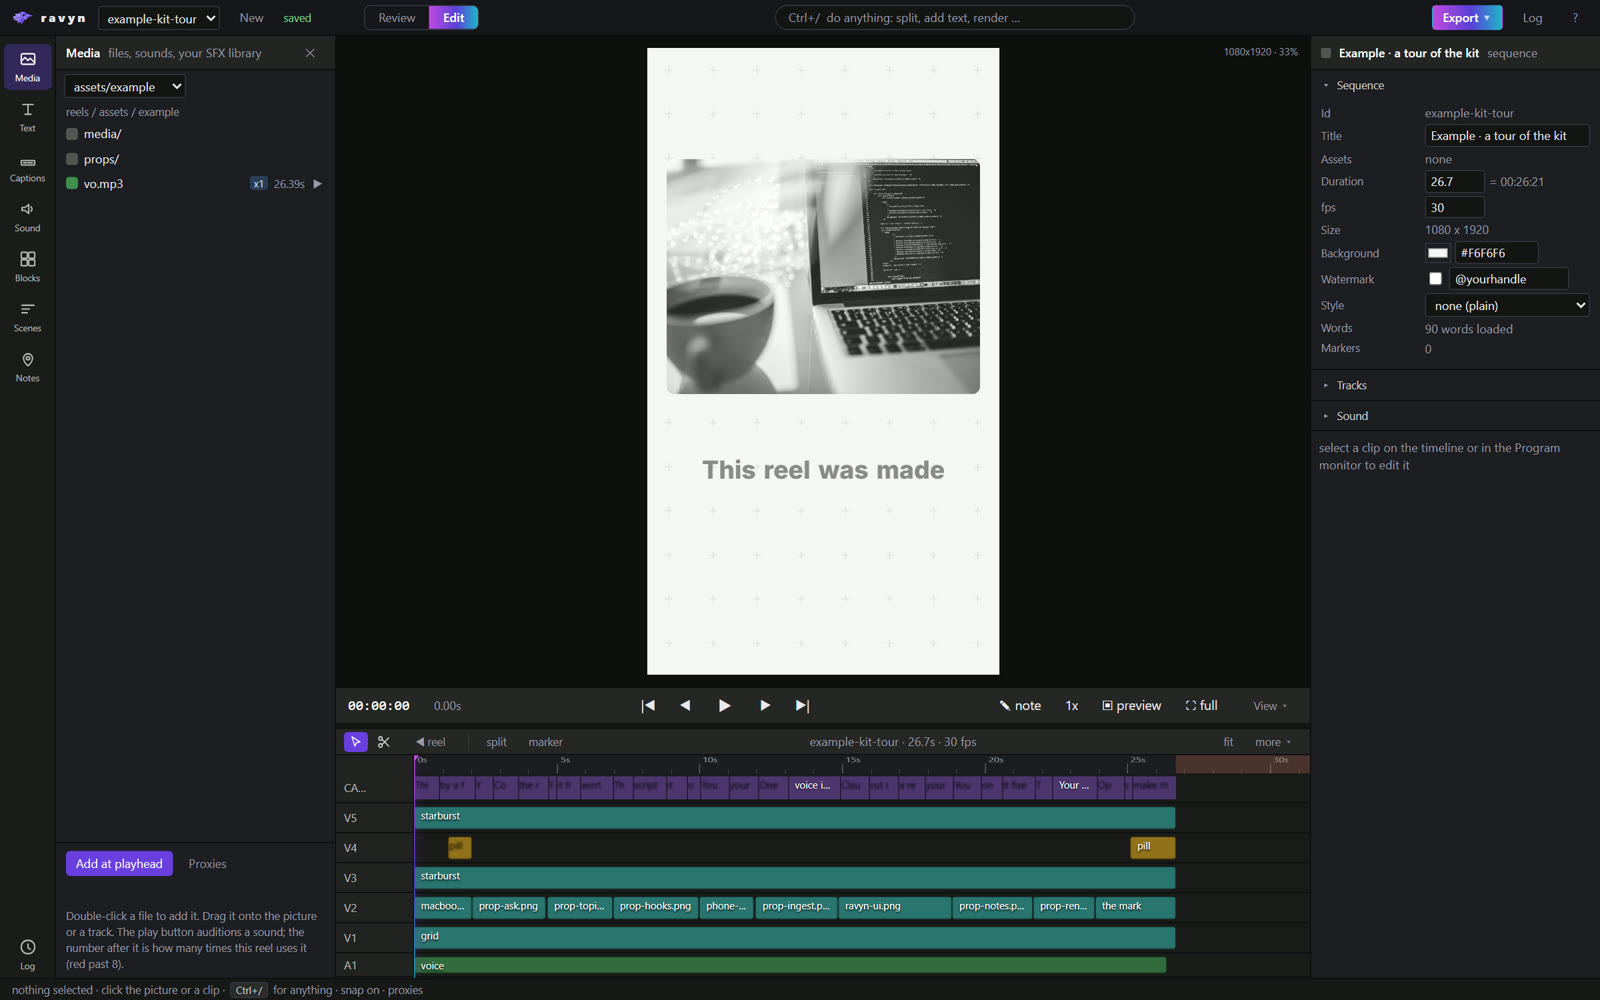The width and height of the screenshot is (1600, 1000).
Task: Open the Media panel in sidebar
Action: click(x=27, y=67)
